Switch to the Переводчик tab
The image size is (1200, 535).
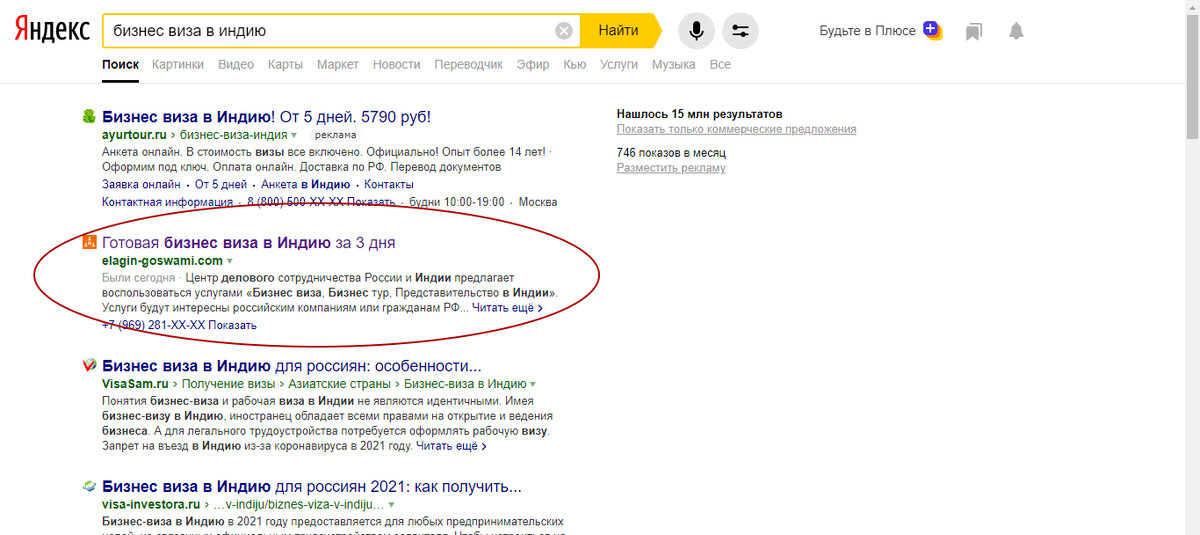point(469,64)
